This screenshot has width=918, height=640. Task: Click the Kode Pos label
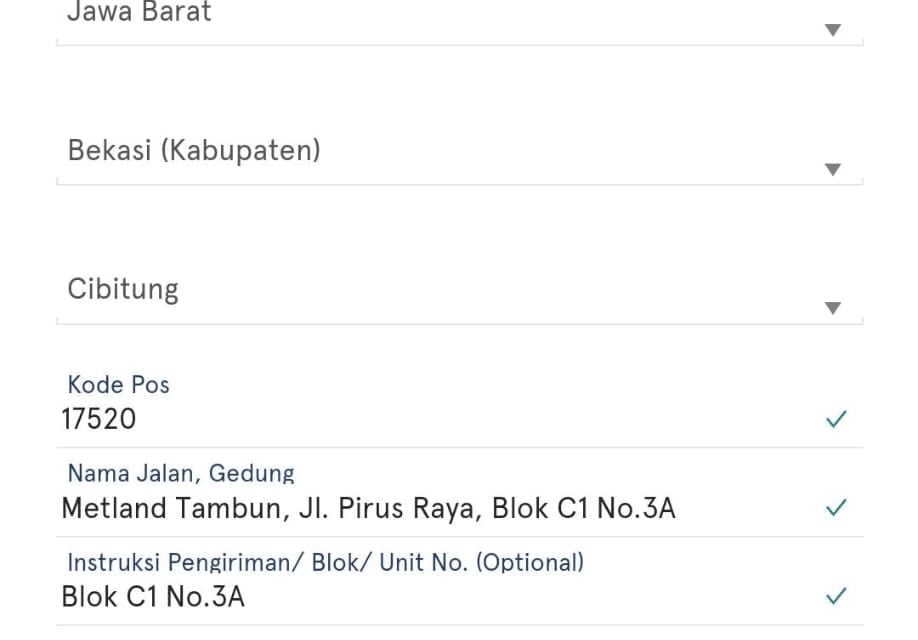coord(118,385)
